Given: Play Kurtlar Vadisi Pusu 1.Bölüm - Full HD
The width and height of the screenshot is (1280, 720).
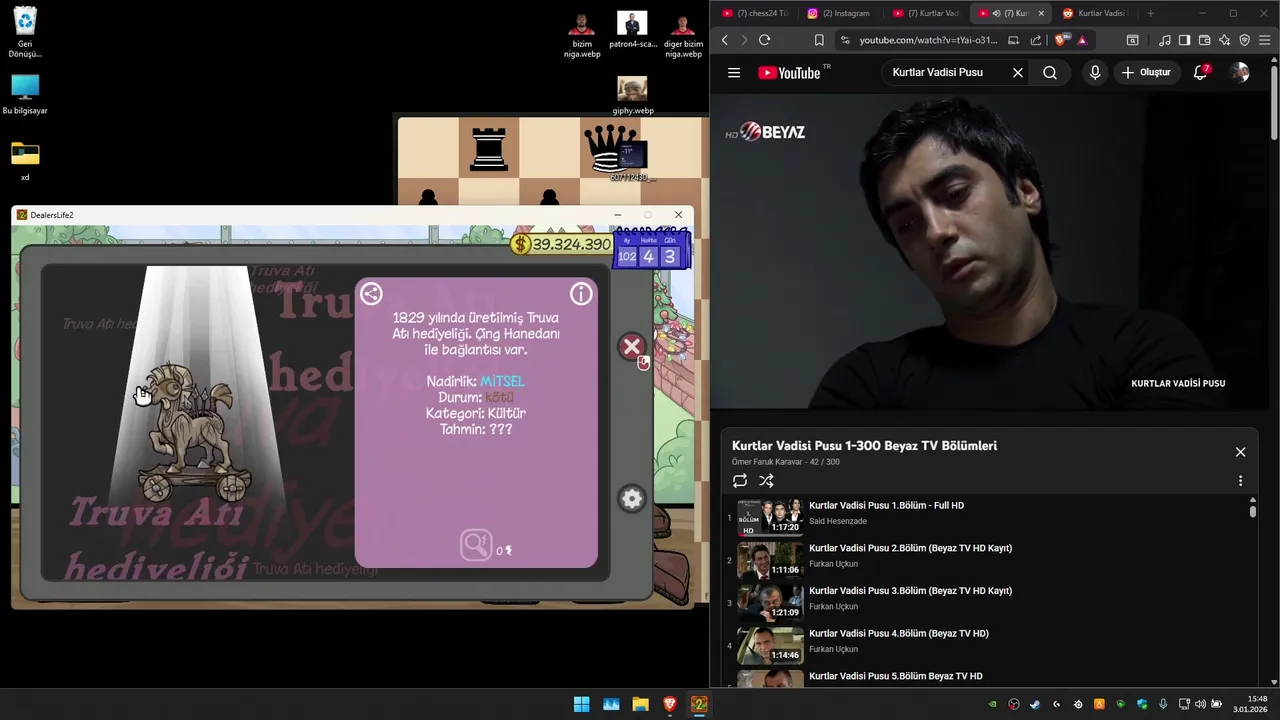Looking at the screenshot, I should tap(886, 505).
